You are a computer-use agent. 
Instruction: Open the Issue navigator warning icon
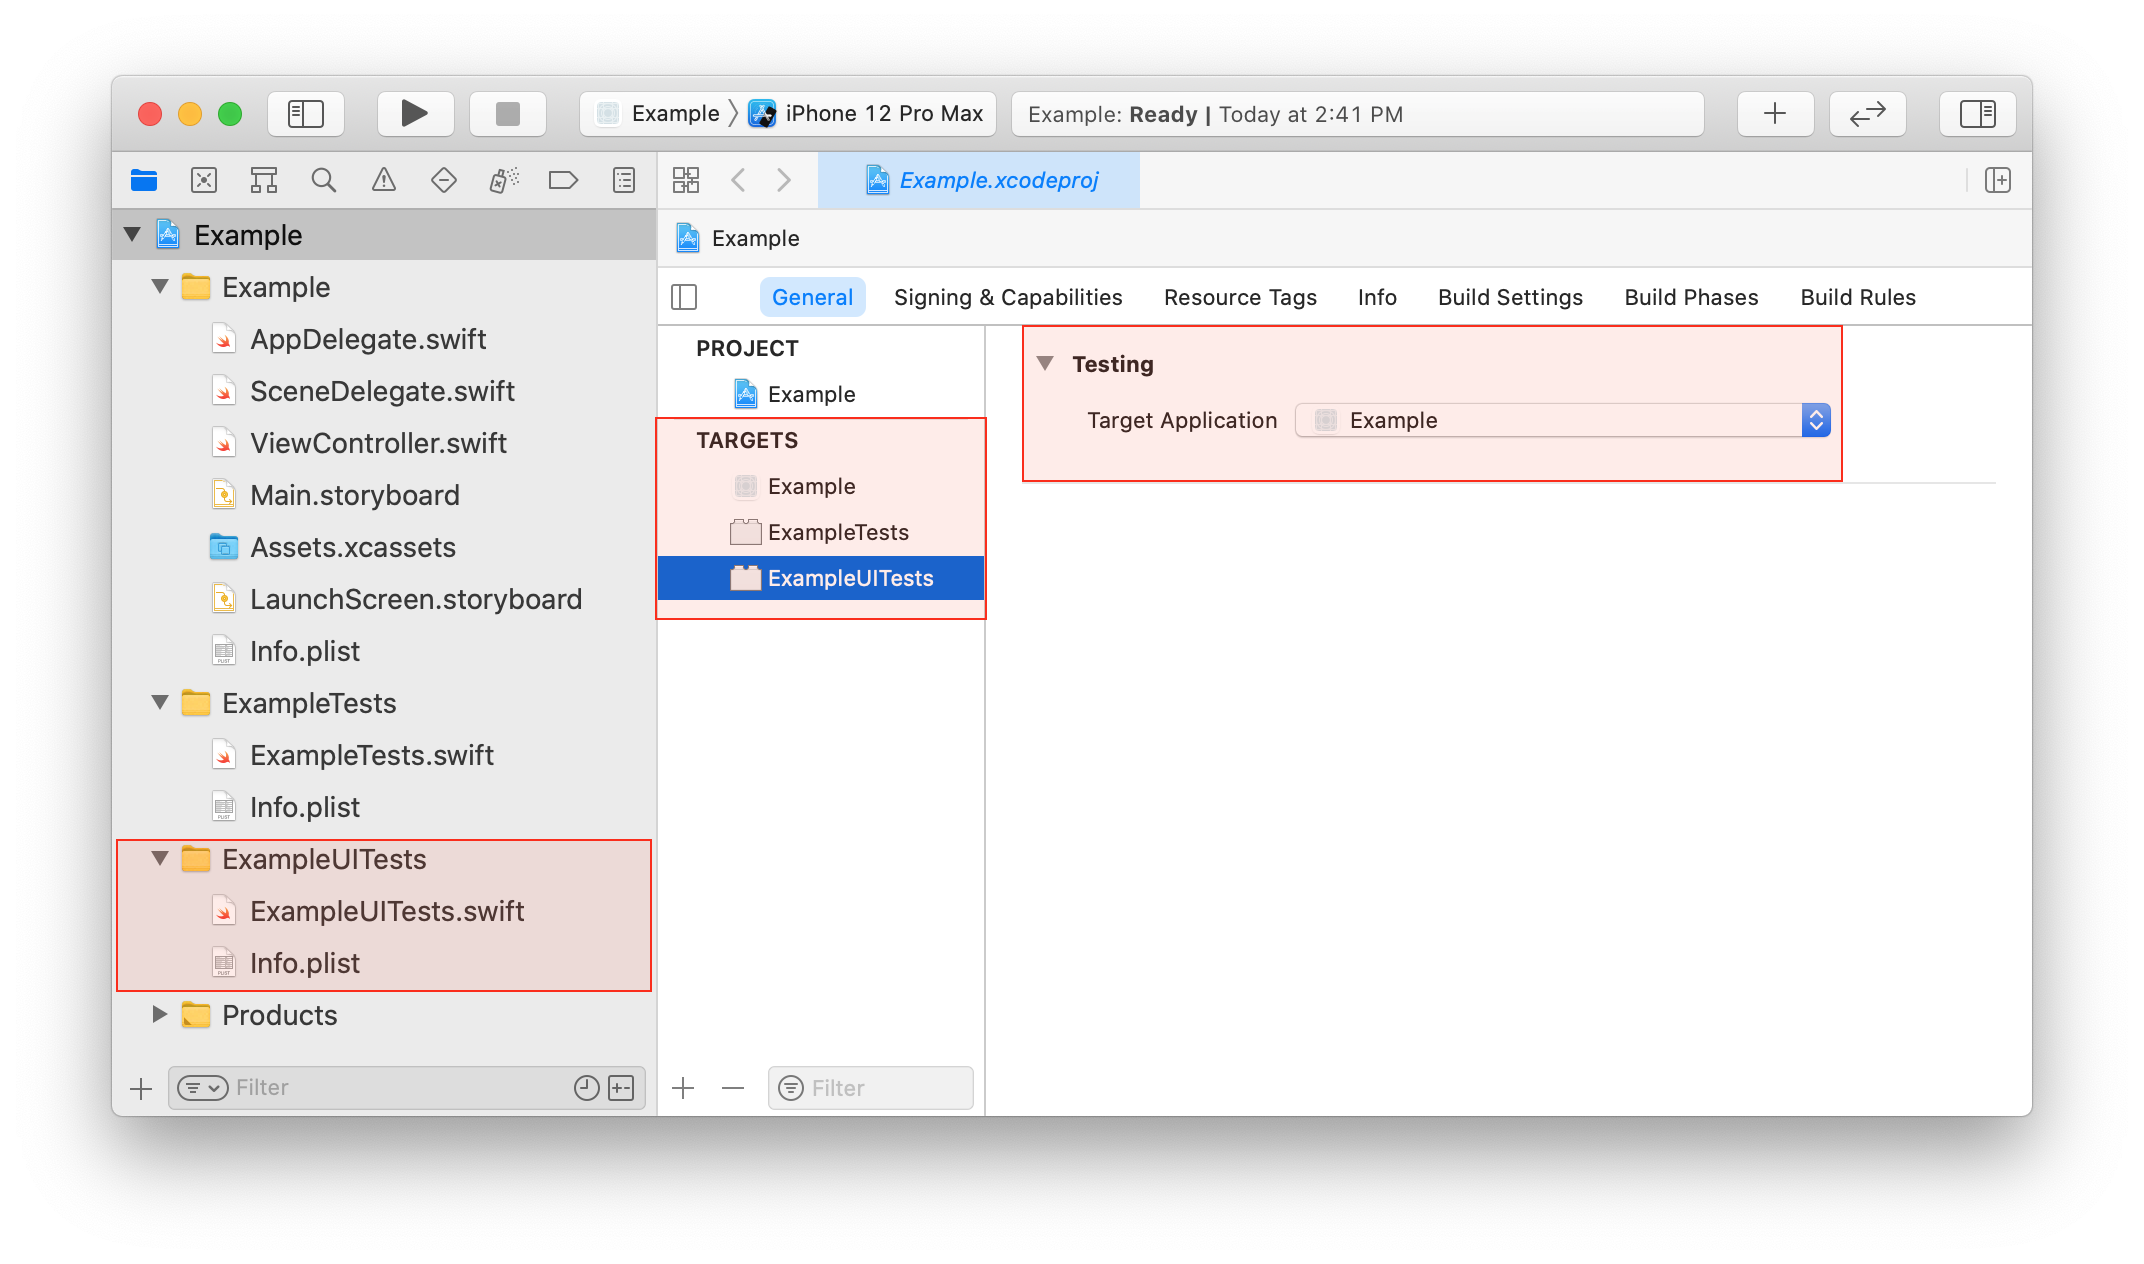pos(384,180)
